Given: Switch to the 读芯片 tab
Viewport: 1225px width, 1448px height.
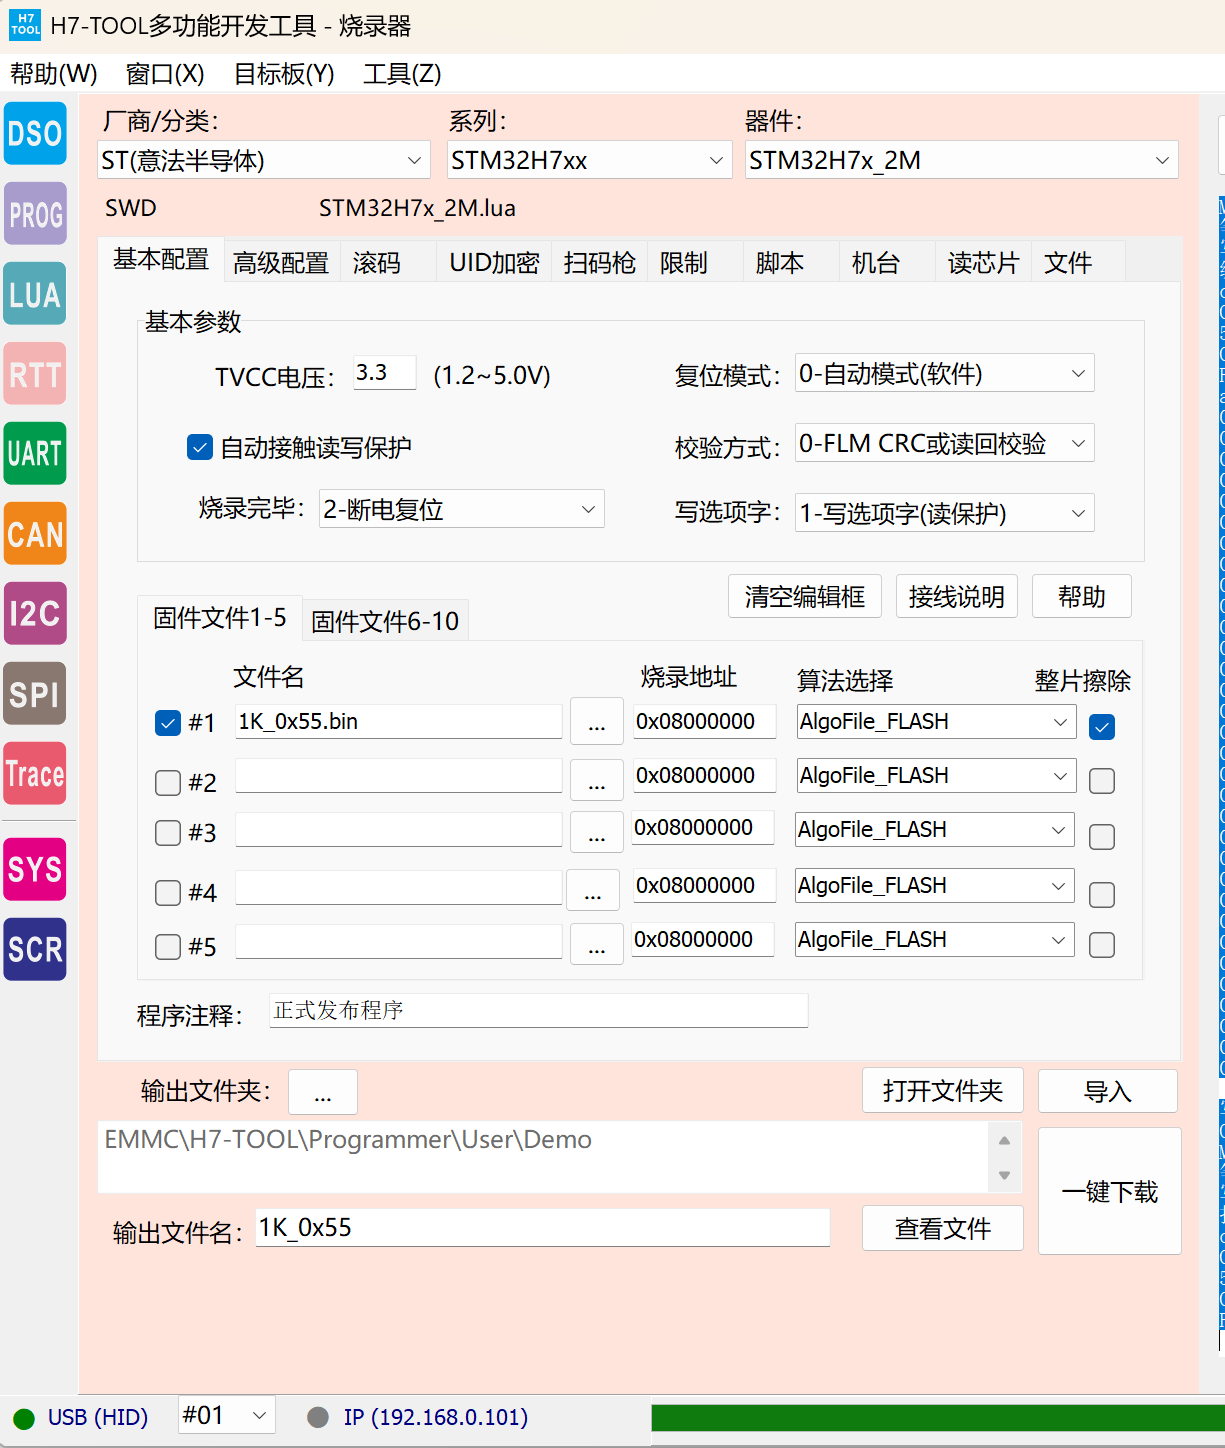Looking at the screenshot, I should (x=983, y=262).
